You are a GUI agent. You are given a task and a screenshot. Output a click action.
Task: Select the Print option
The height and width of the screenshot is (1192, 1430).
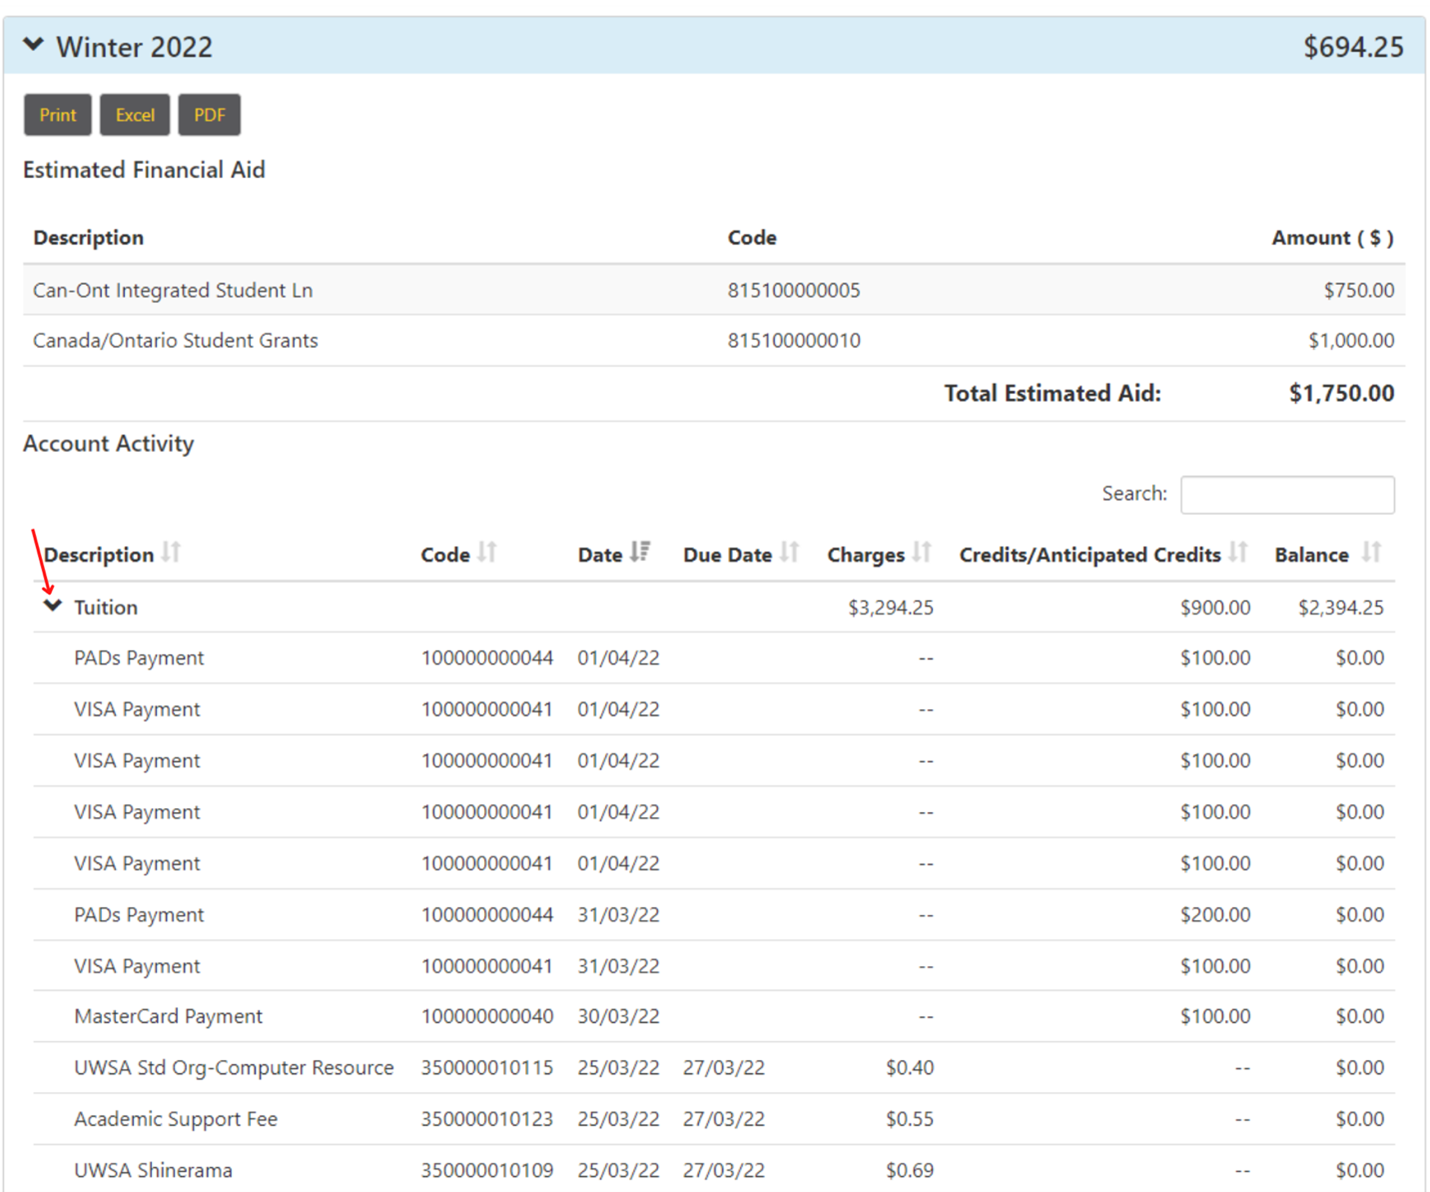[57, 114]
